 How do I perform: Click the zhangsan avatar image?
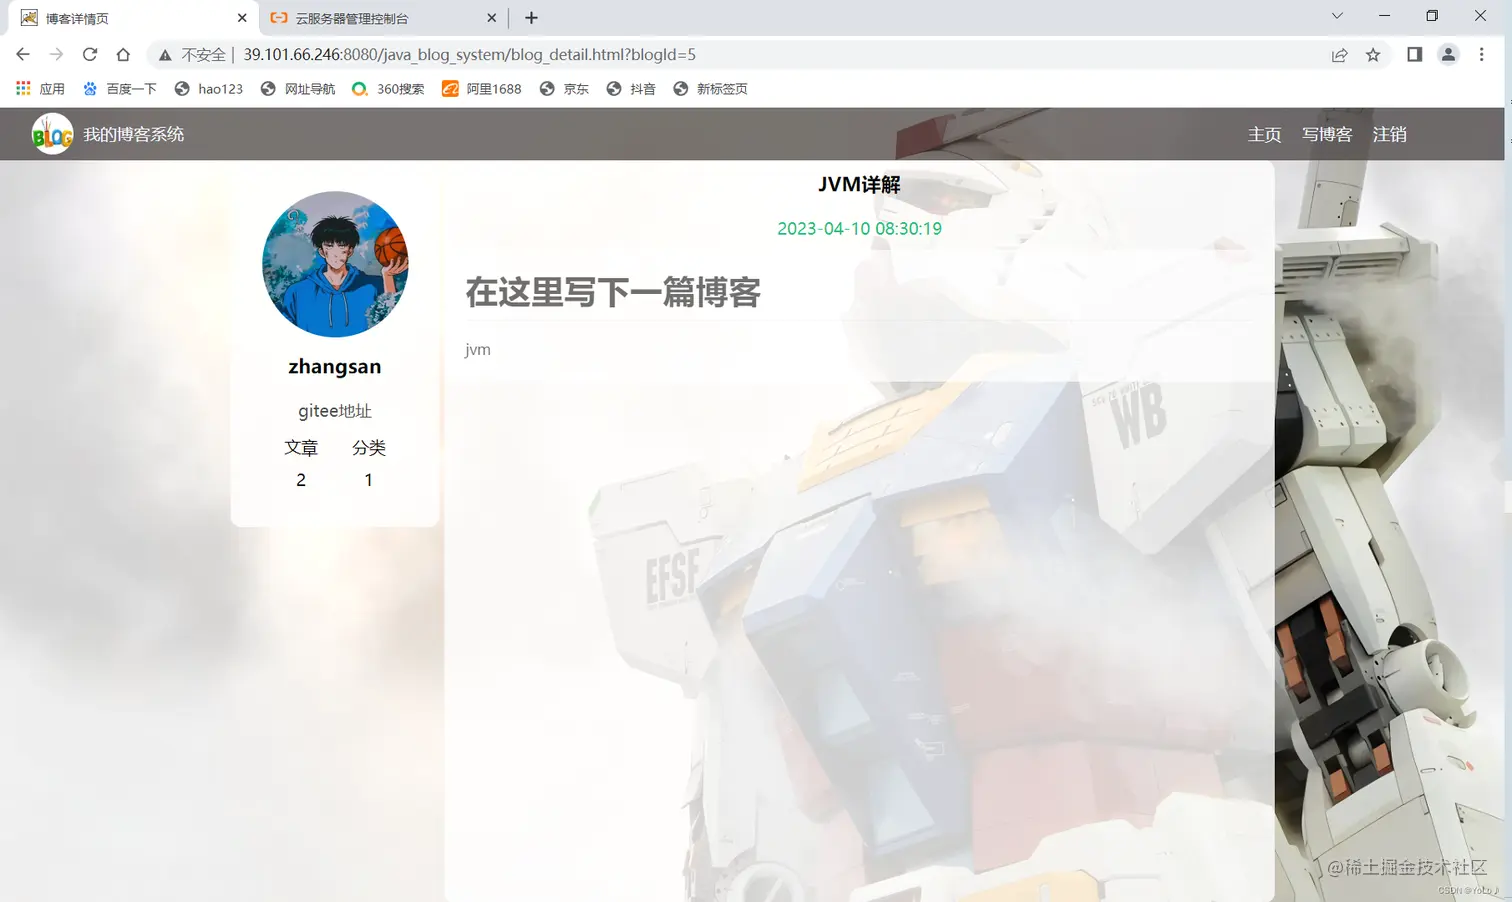pos(335,264)
